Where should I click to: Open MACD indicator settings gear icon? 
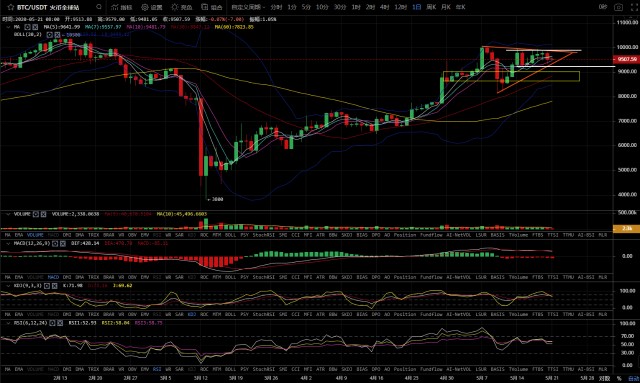point(55,243)
